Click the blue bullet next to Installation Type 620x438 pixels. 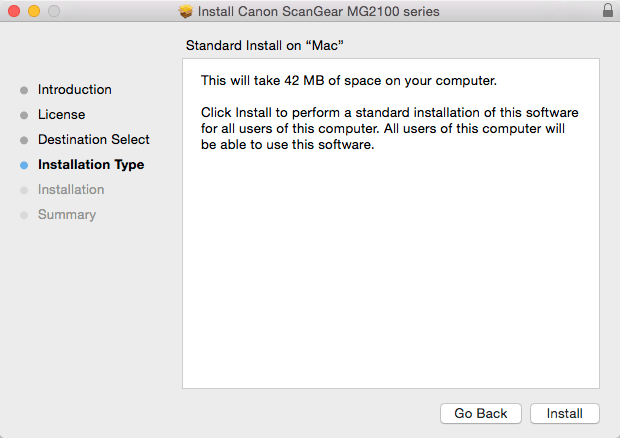24,165
